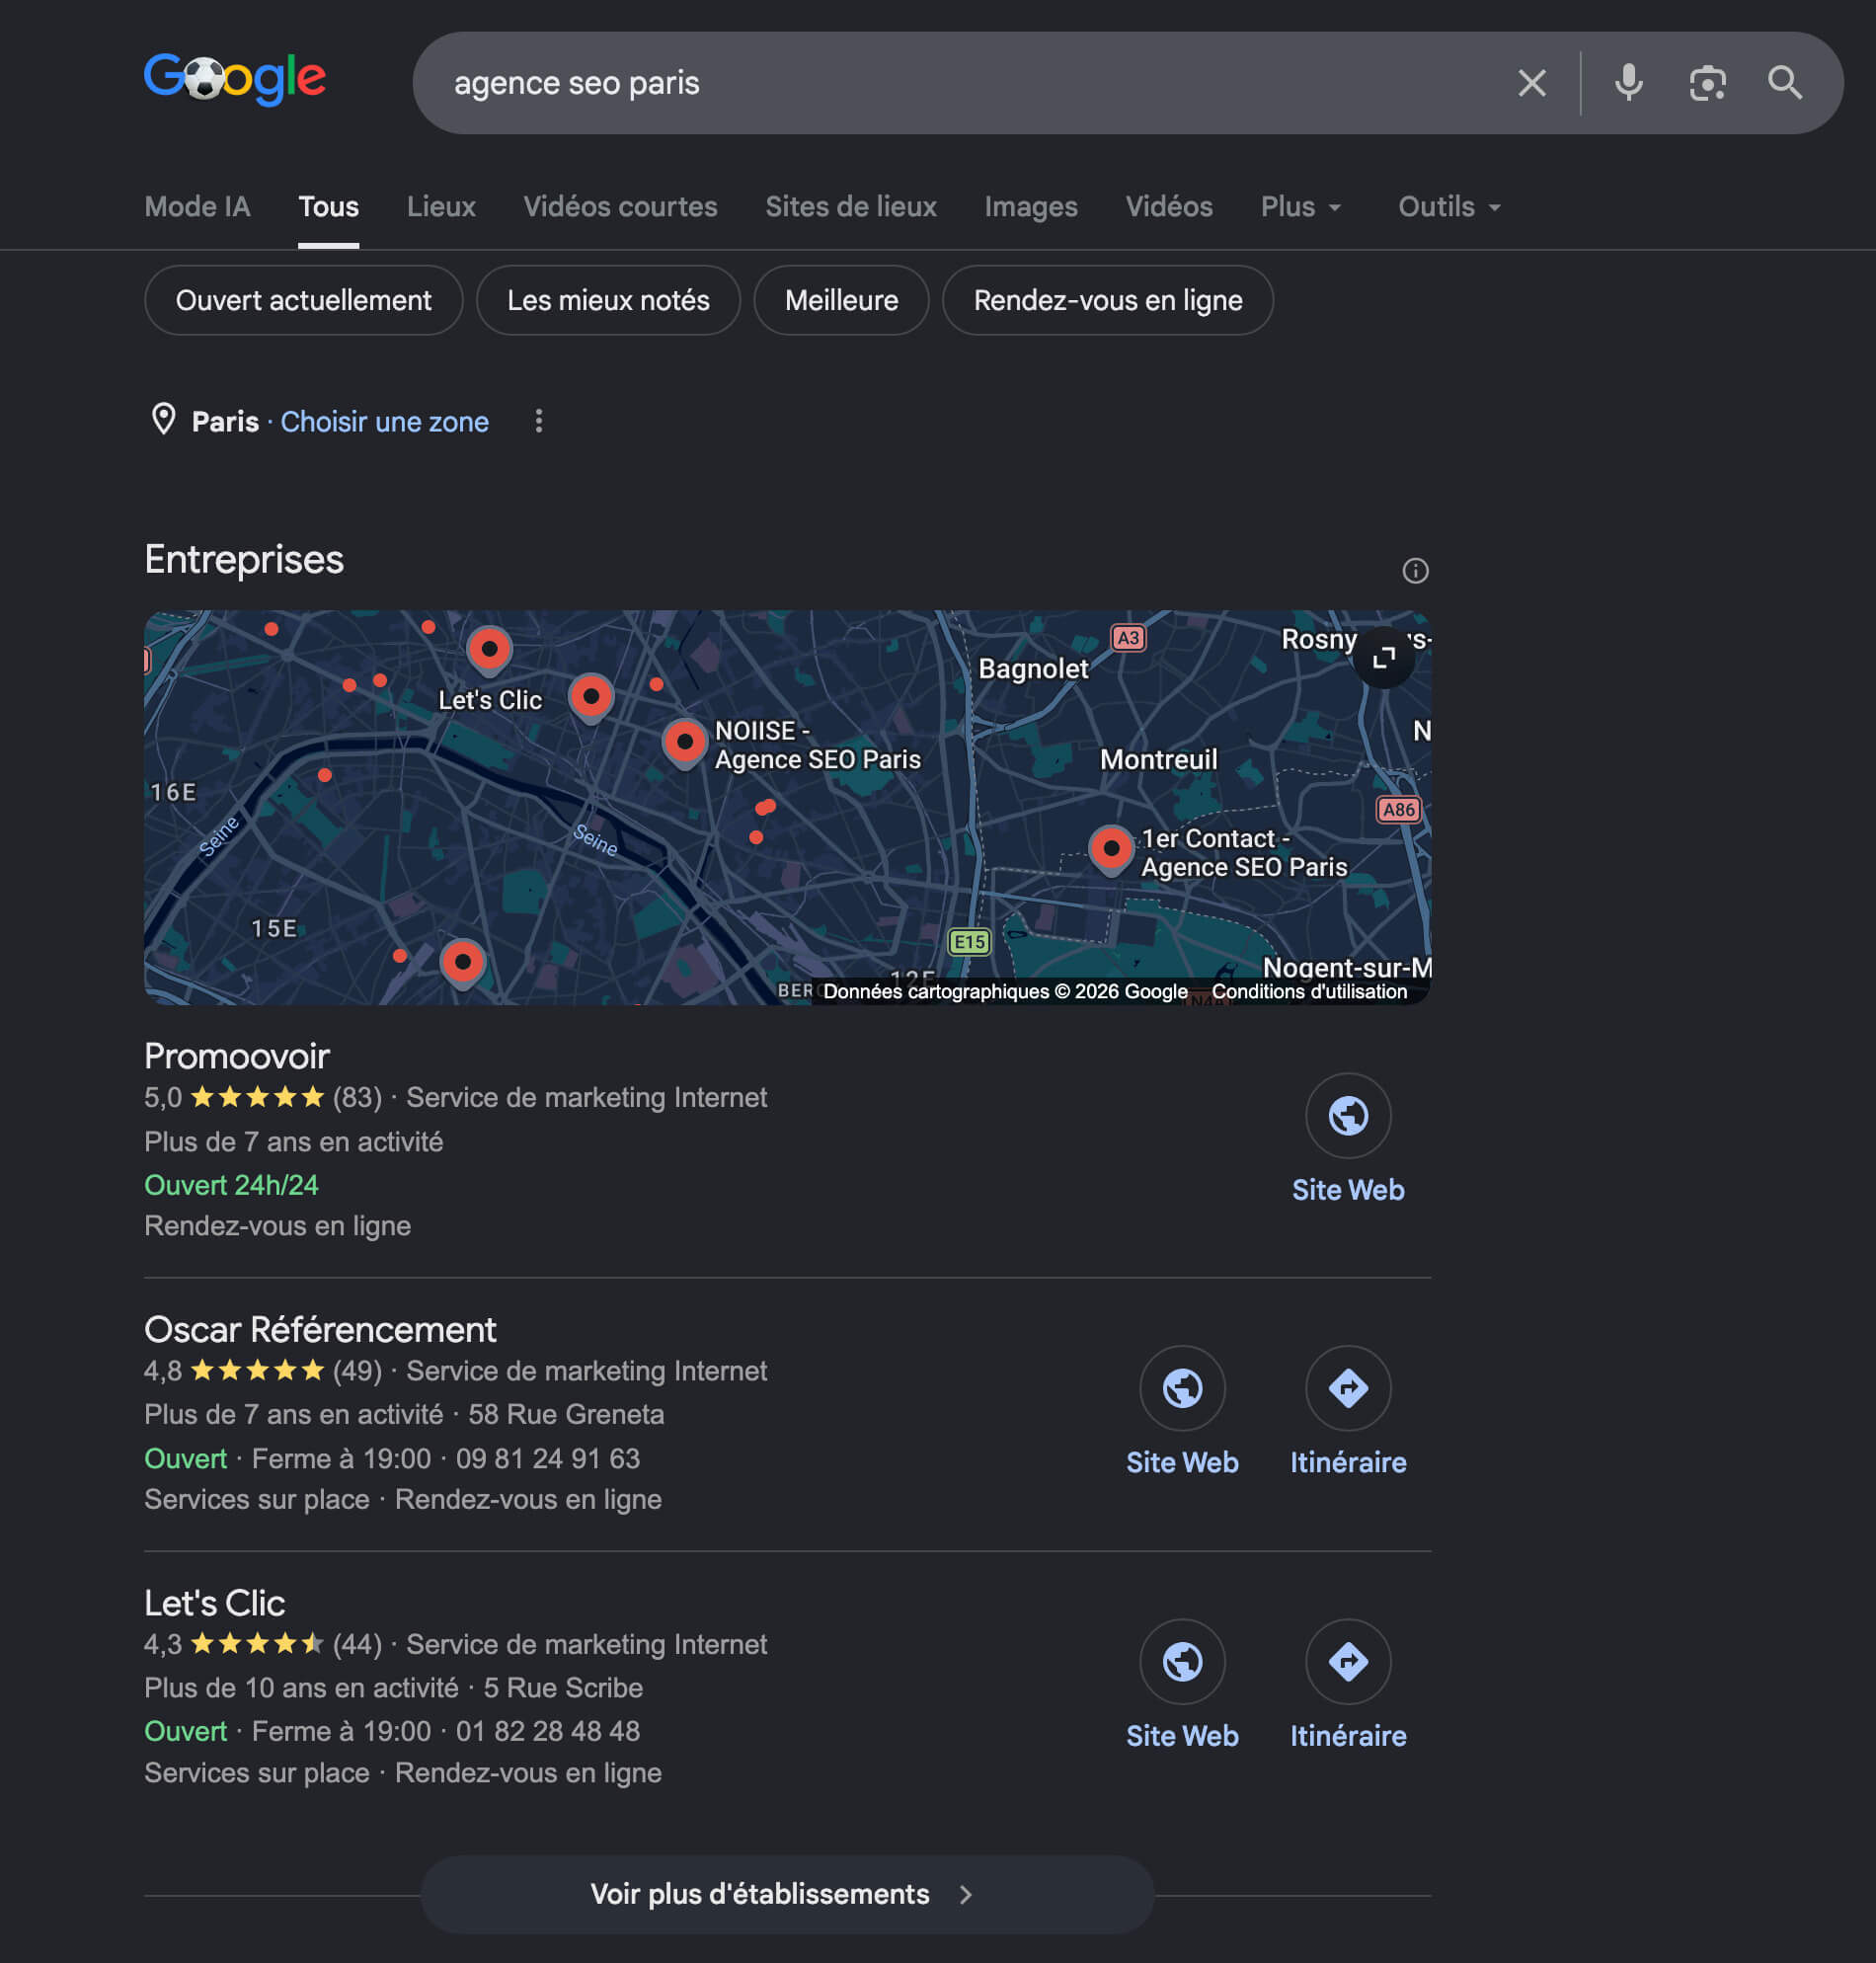Open the Promoovoir business listing

tap(237, 1056)
